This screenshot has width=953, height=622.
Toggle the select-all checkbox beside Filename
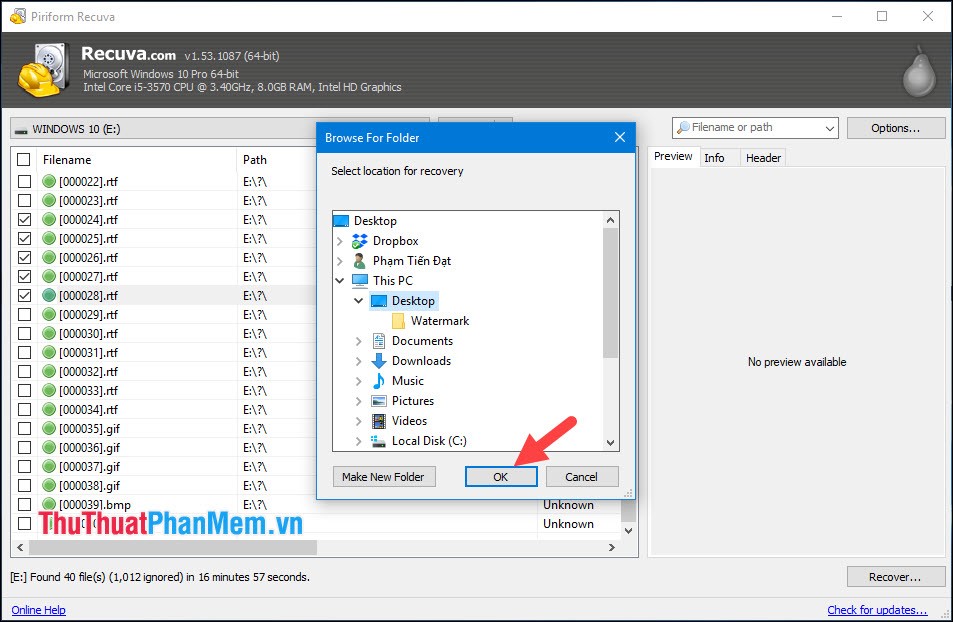24,159
